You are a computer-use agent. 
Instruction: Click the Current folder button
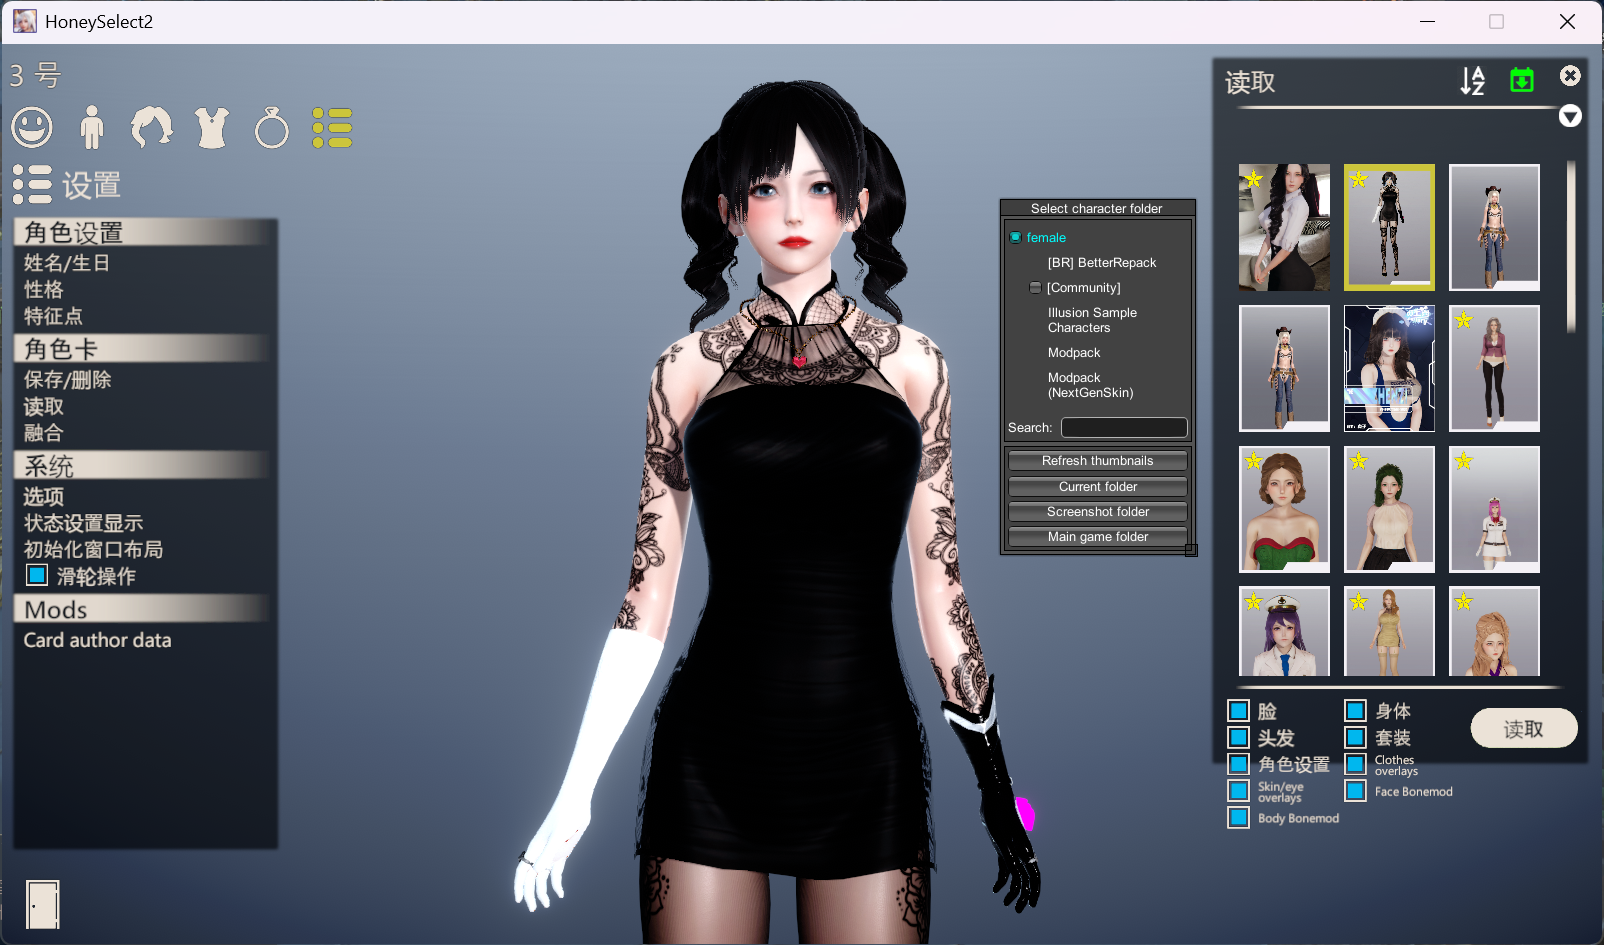tap(1098, 487)
